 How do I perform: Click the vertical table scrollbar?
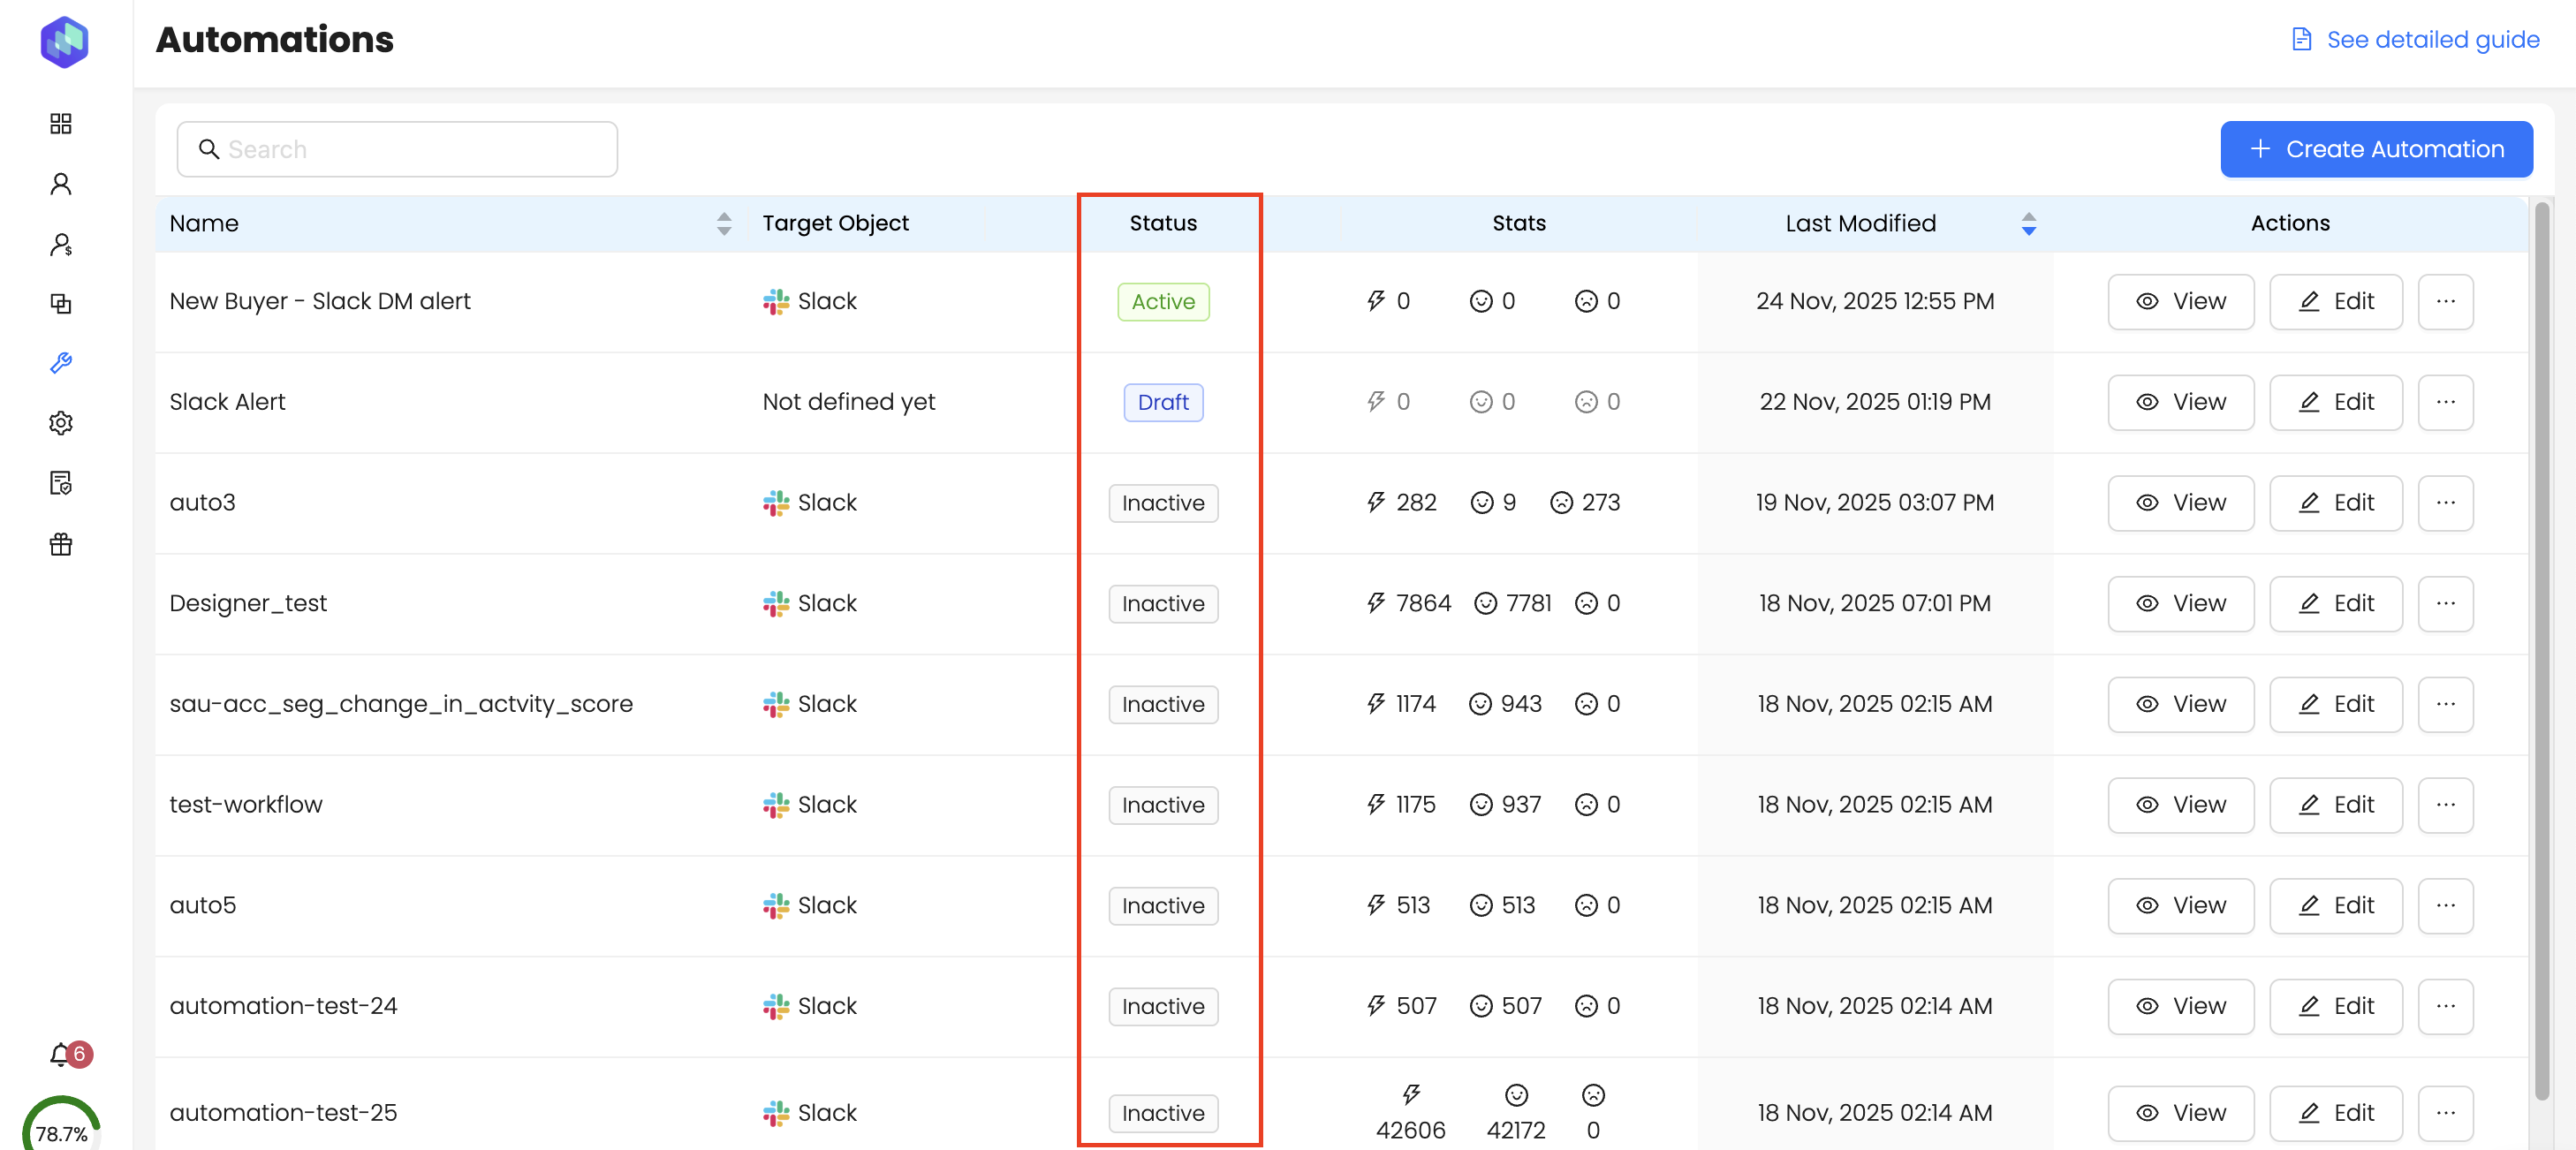(x=2541, y=650)
